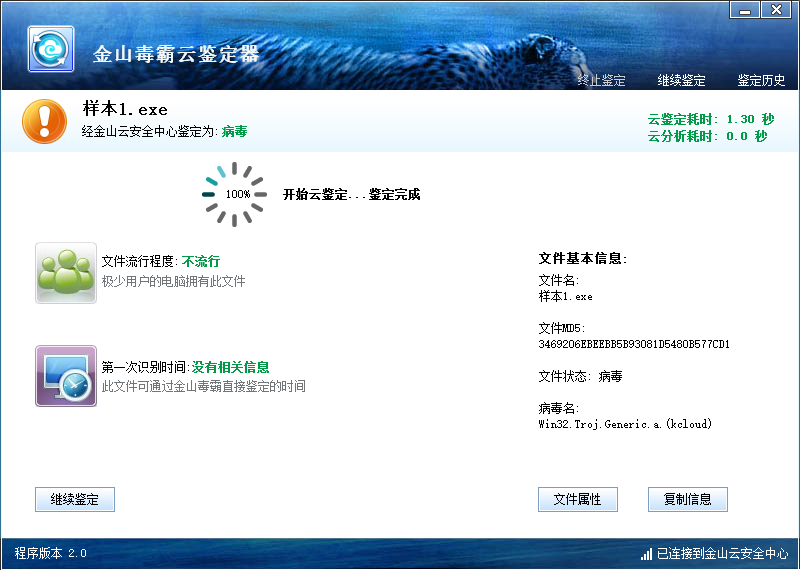Click the orange warning exclamation icon
800x570 pixels.
44,121
